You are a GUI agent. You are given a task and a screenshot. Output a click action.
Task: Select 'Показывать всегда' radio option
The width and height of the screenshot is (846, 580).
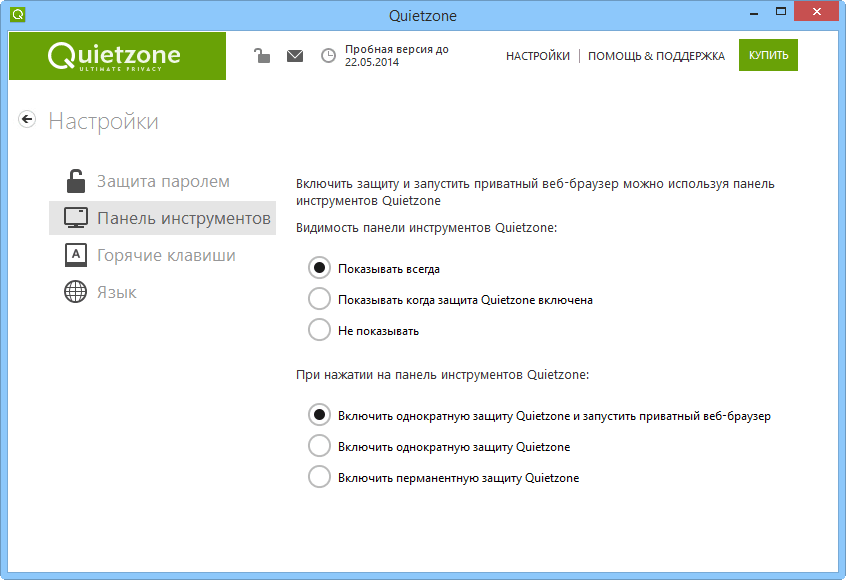pos(319,268)
